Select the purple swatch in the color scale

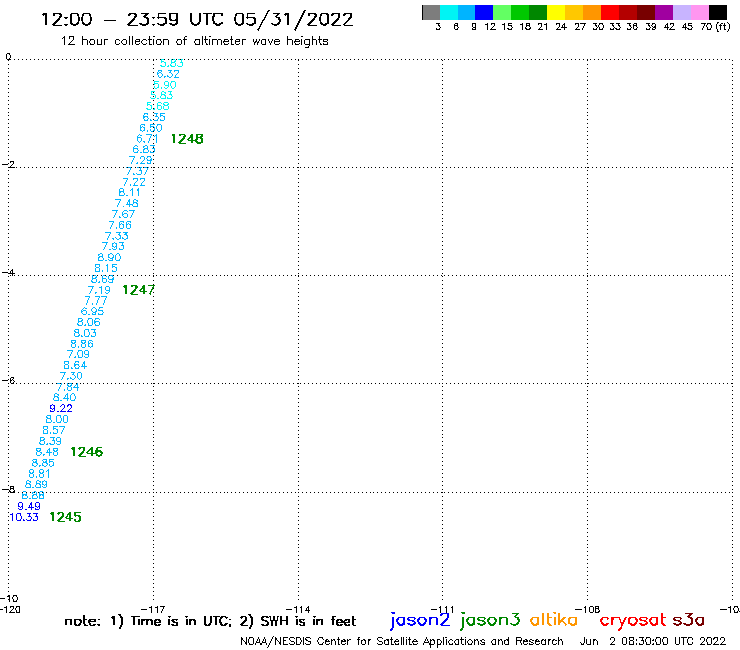coord(664,12)
